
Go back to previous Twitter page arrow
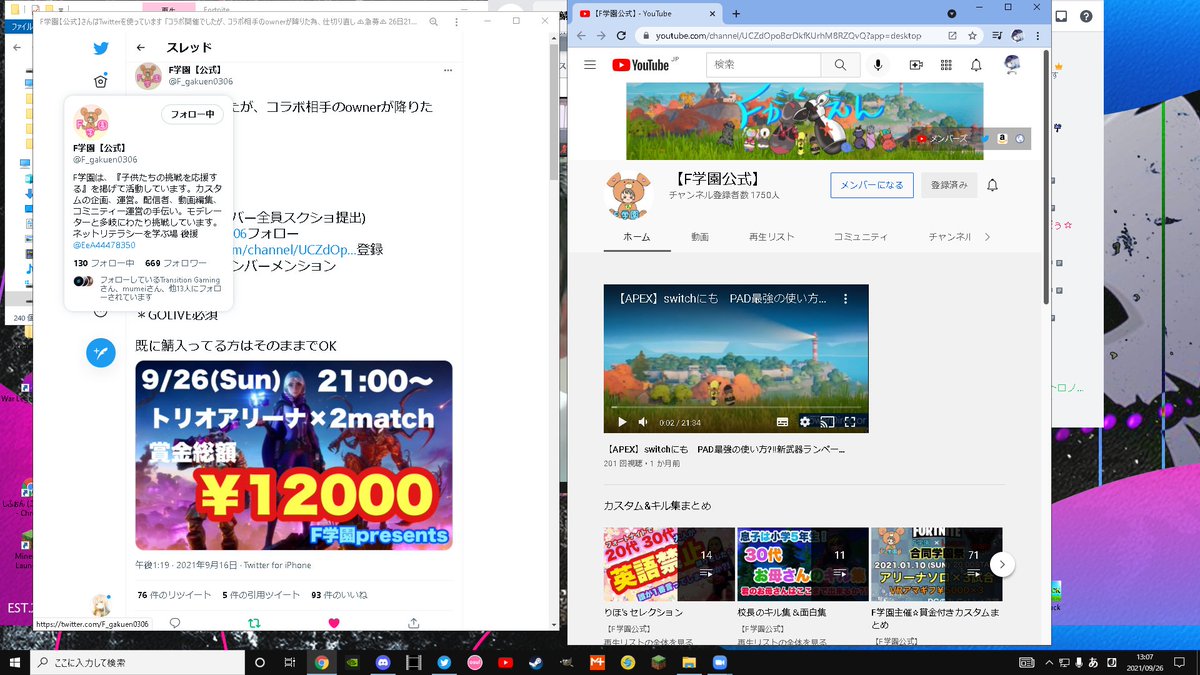(x=141, y=47)
